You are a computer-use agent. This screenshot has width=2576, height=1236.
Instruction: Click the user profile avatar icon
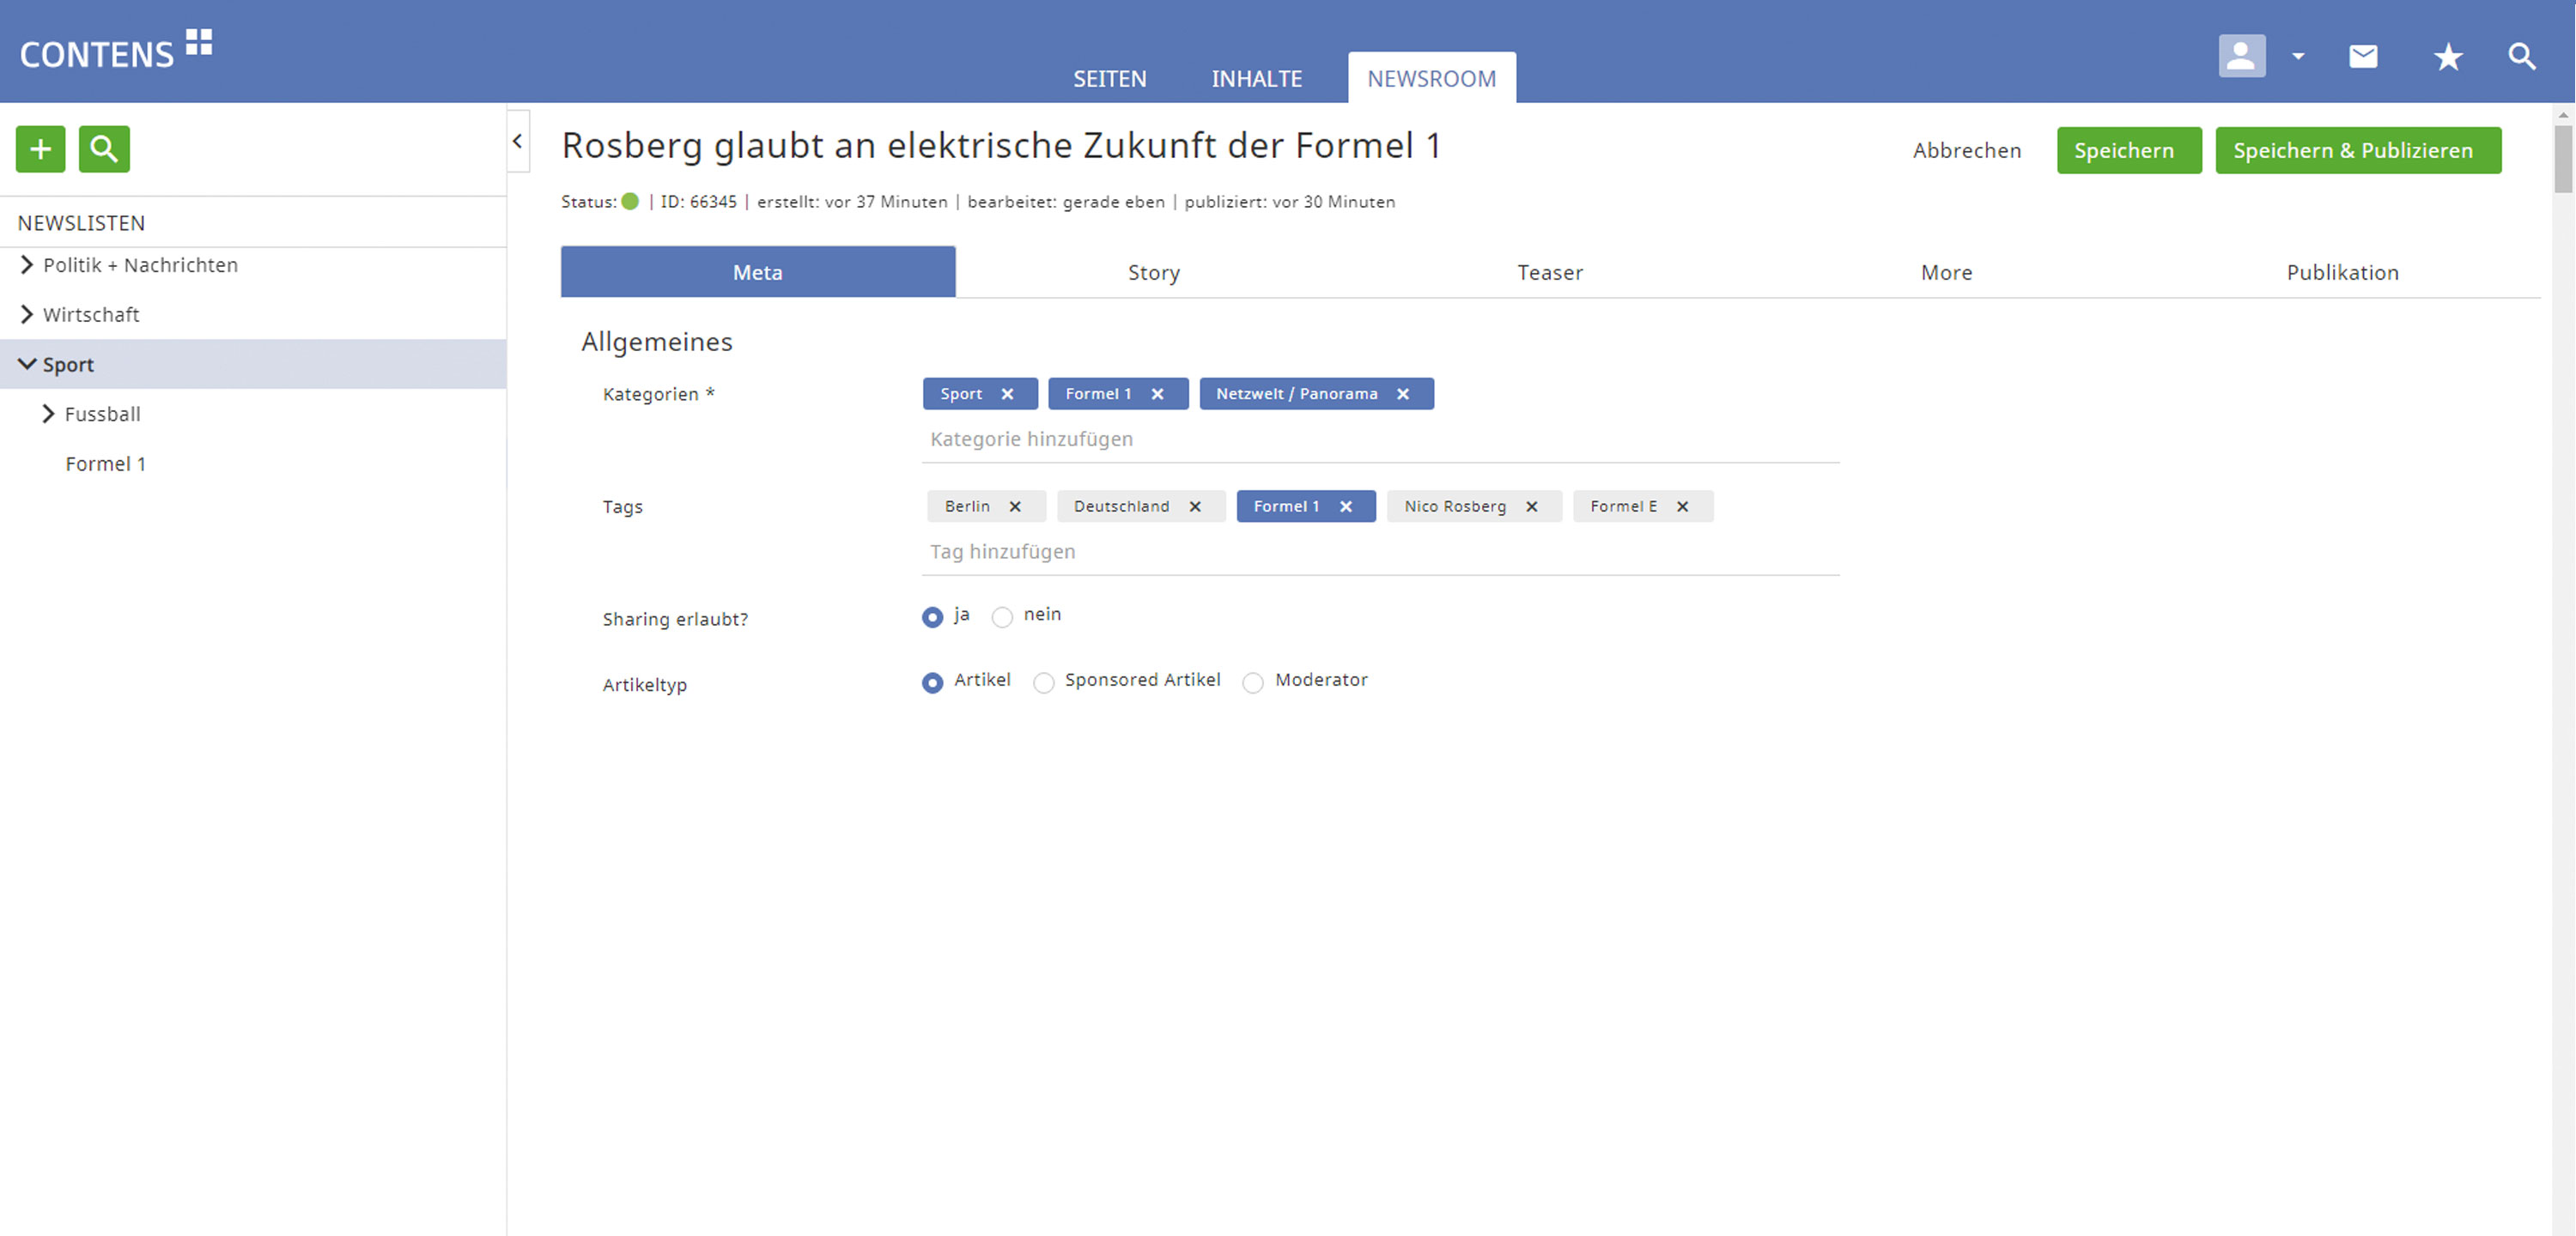click(x=2241, y=56)
